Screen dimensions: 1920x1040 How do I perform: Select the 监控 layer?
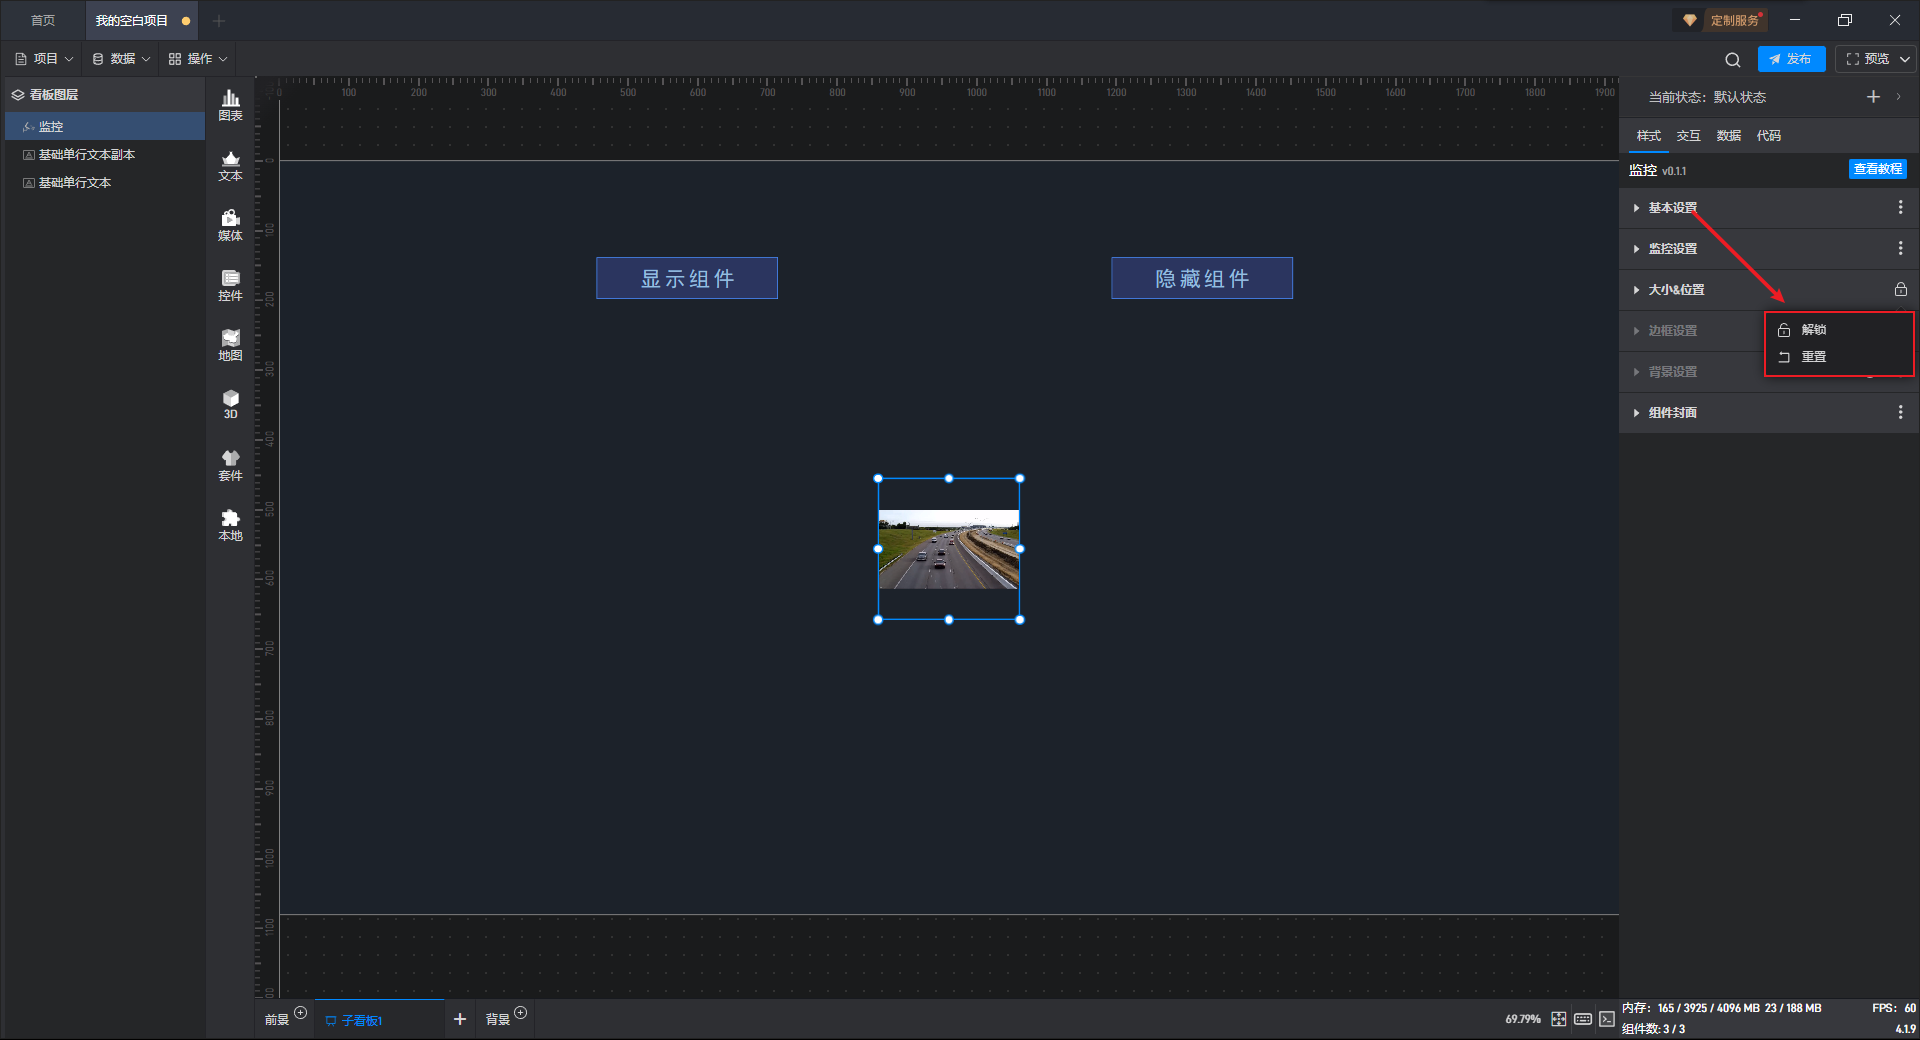tap(105, 126)
